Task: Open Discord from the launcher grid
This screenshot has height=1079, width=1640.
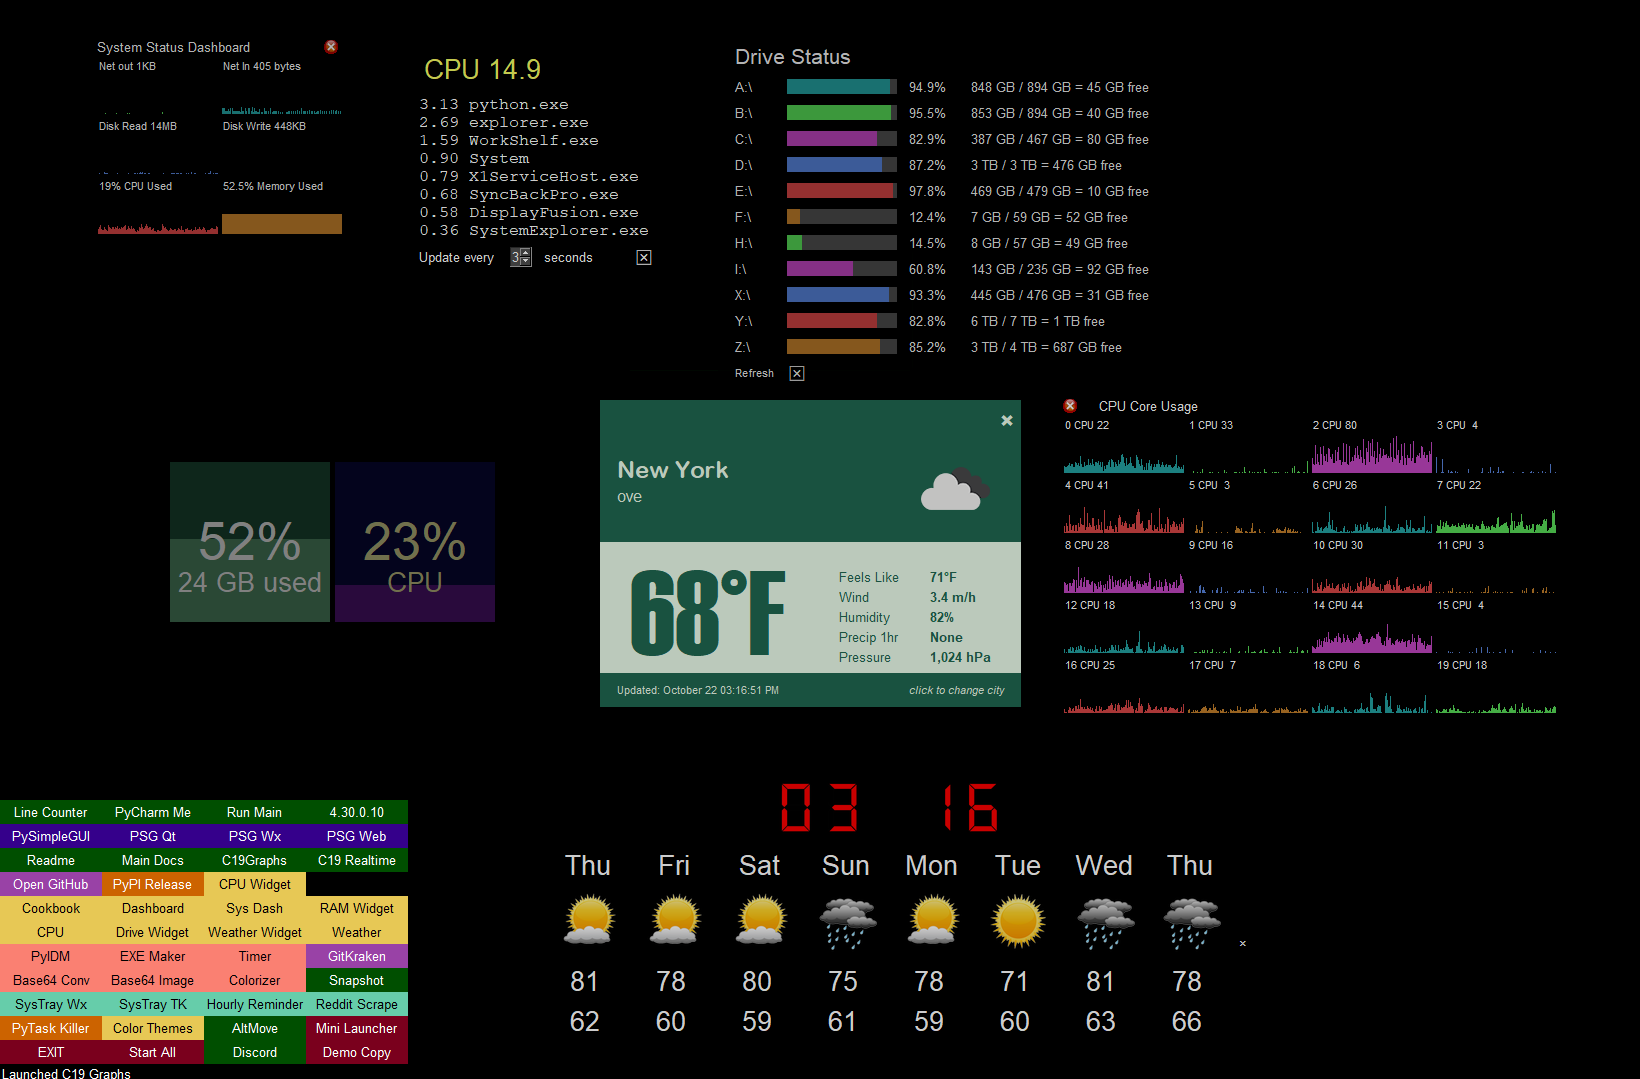Action: coord(254,1052)
